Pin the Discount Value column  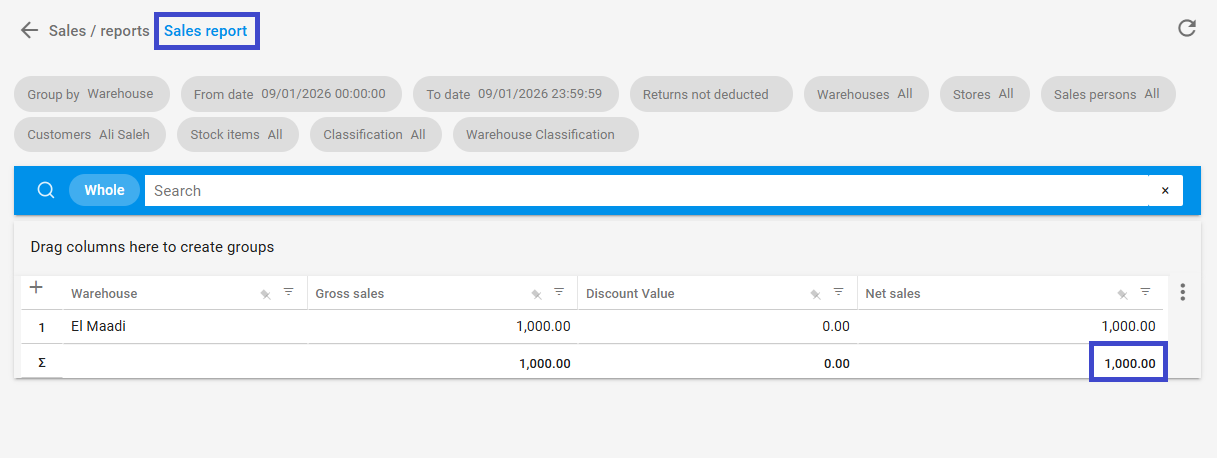tap(816, 293)
